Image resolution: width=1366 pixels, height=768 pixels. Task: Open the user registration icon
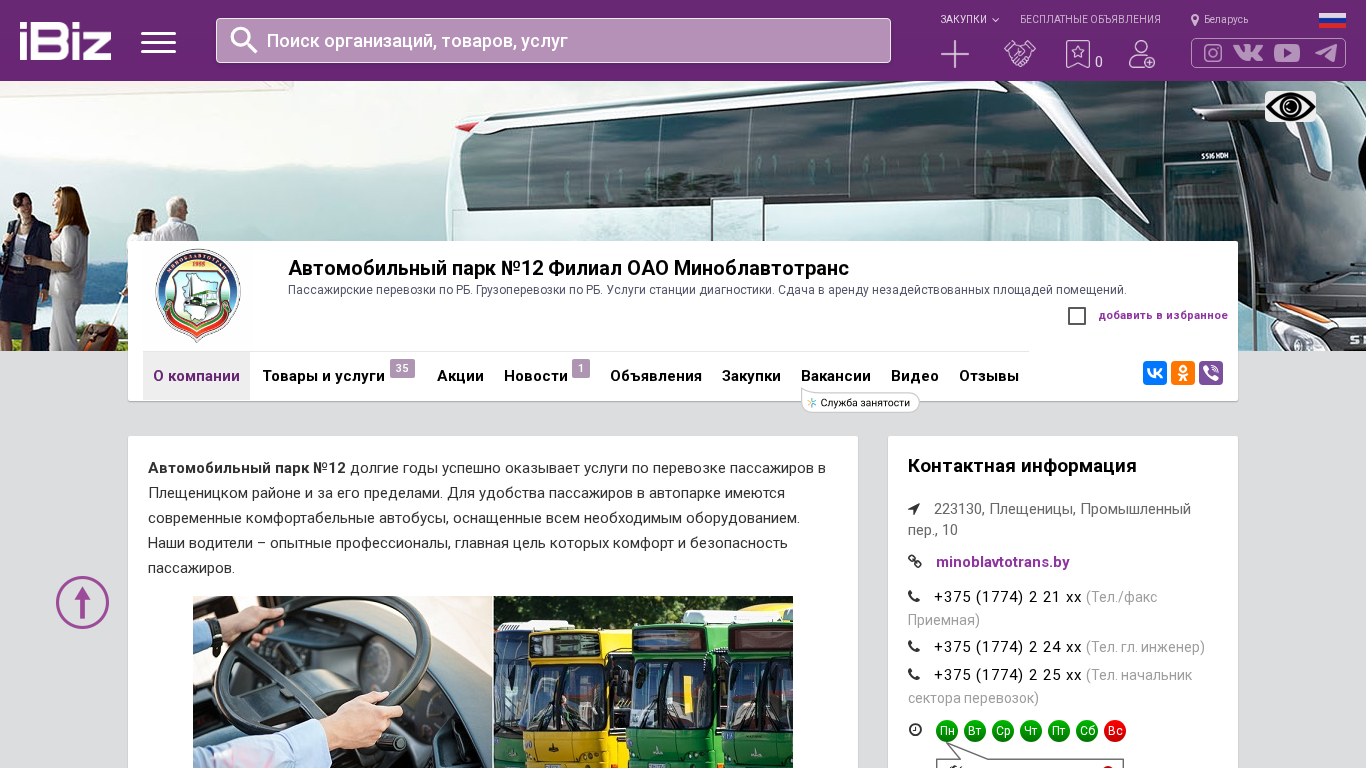1142,54
